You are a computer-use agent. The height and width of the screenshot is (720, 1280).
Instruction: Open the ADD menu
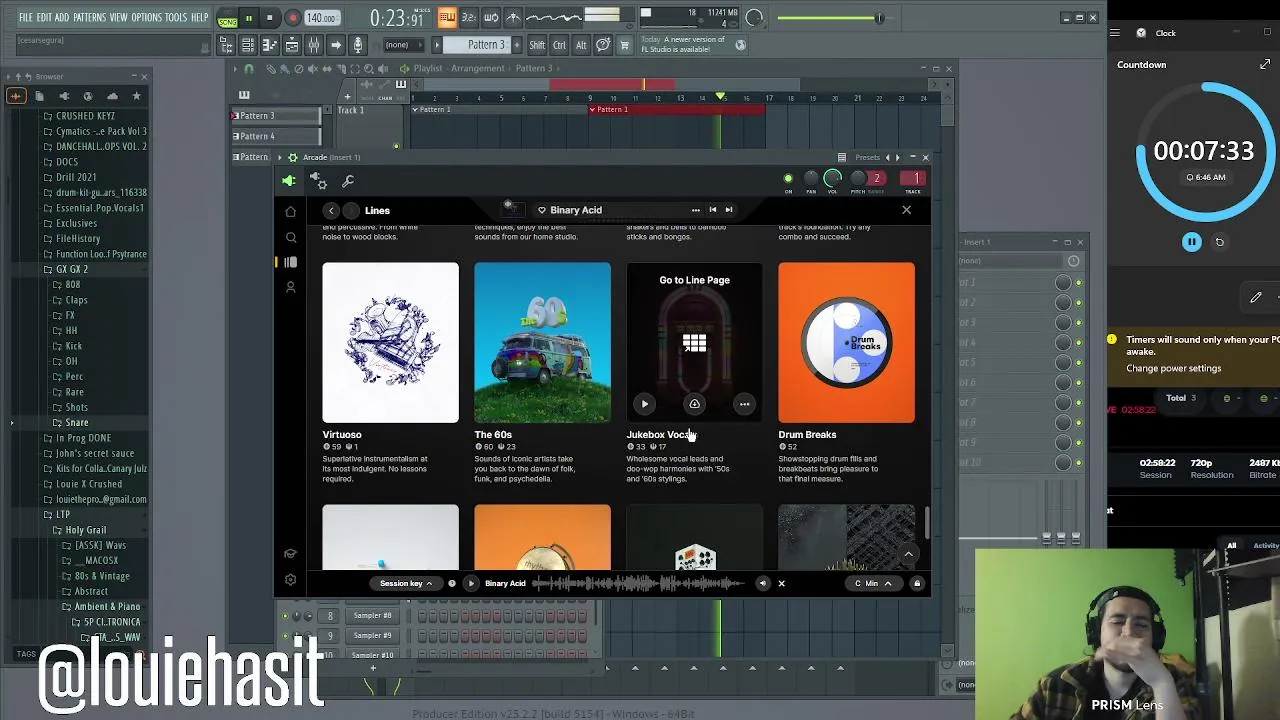pyautogui.click(x=62, y=18)
